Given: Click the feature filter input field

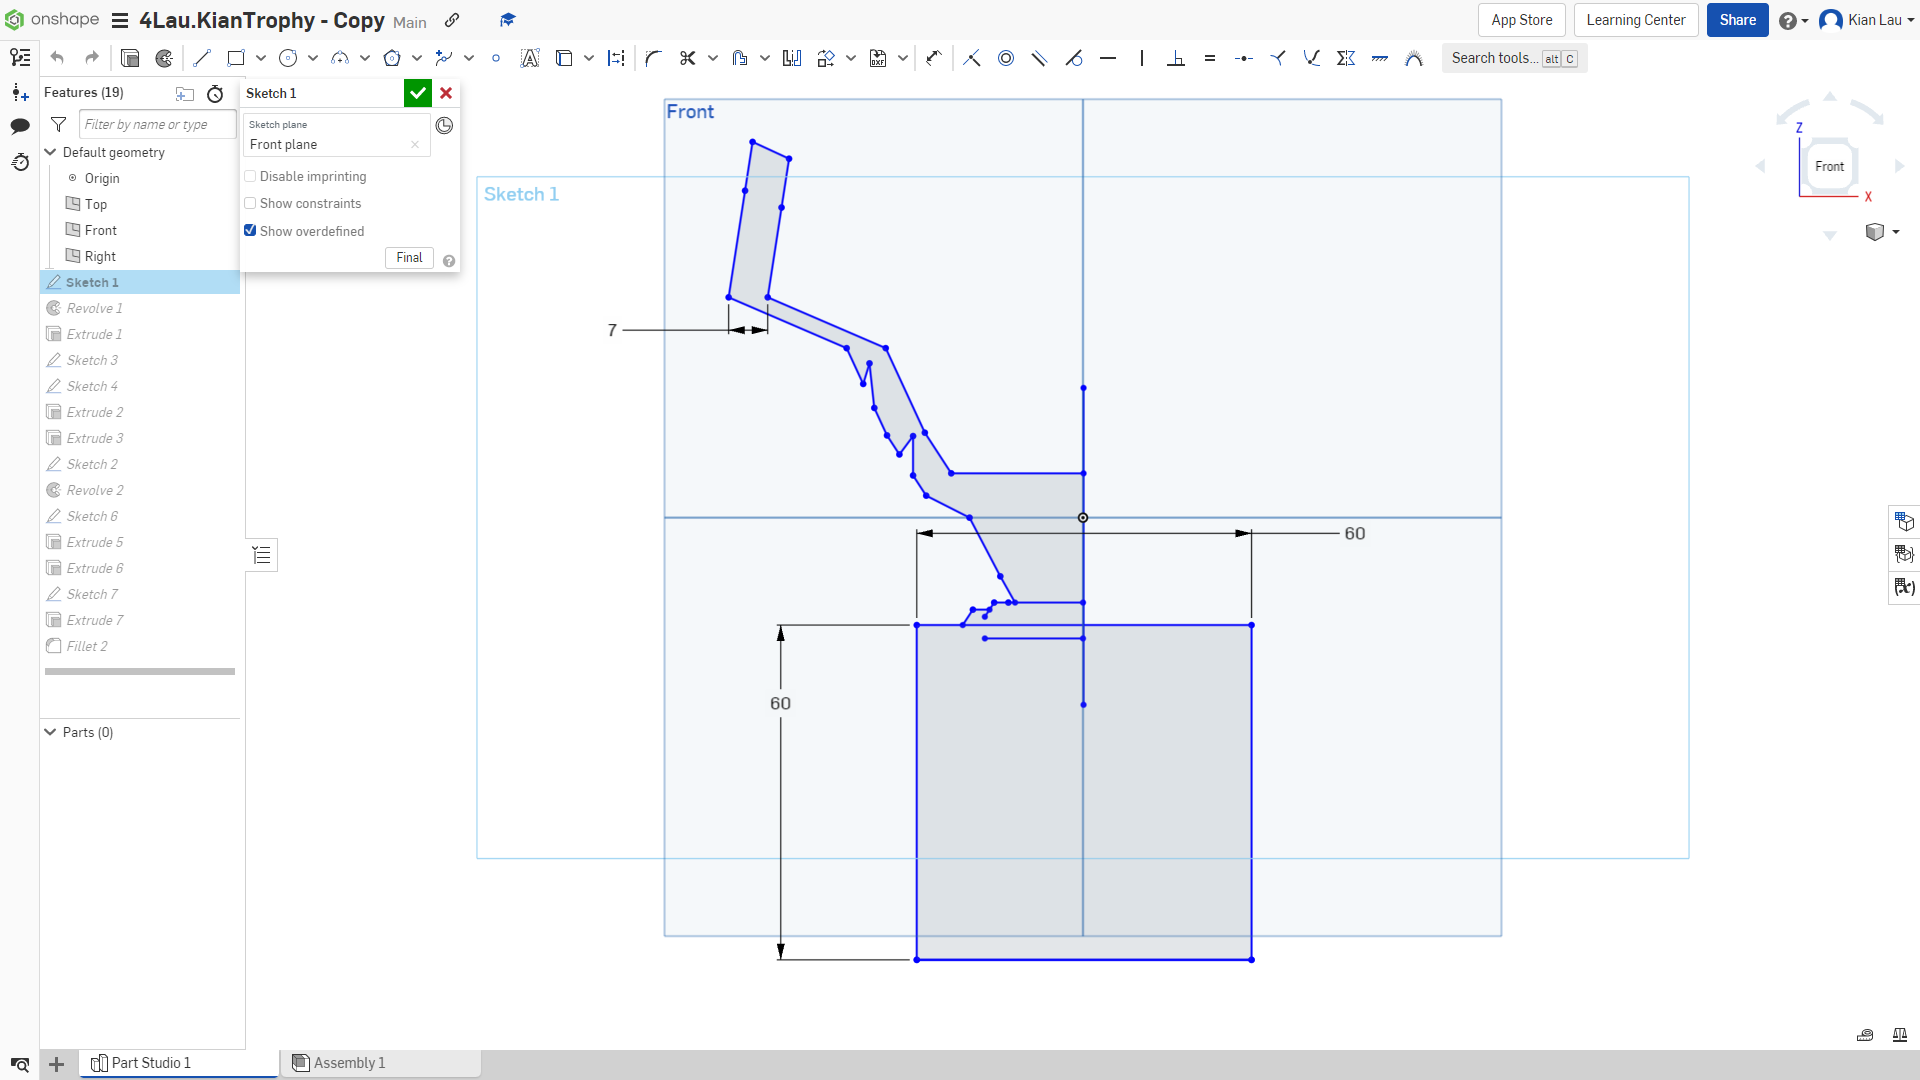Looking at the screenshot, I should [156, 124].
